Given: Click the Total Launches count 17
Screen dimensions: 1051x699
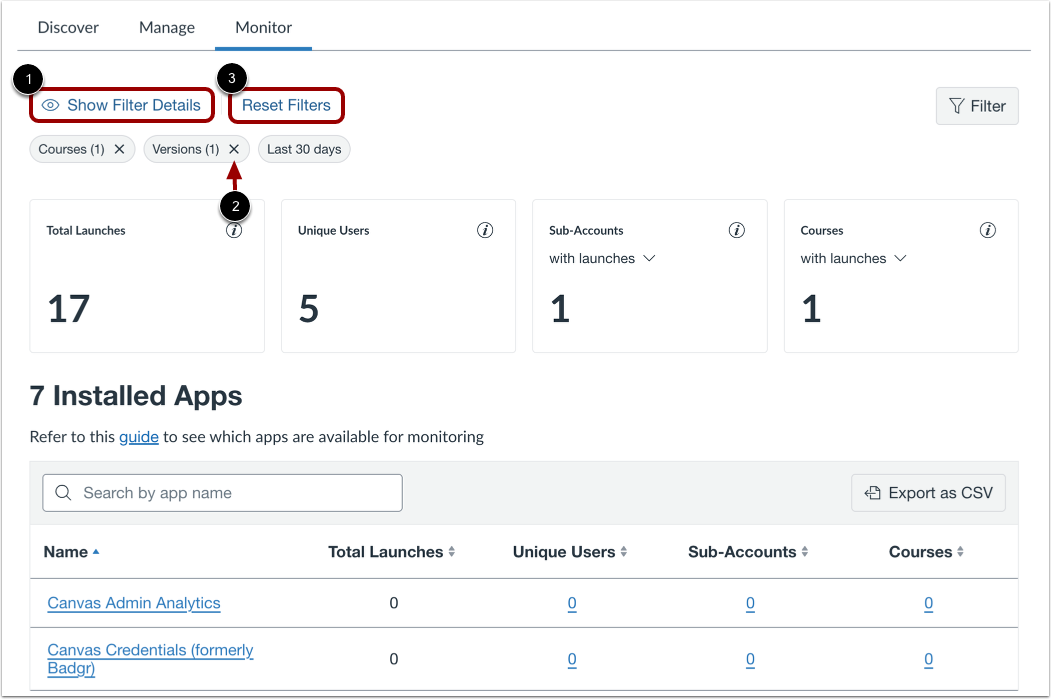Looking at the screenshot, I should tap(68, 309).
